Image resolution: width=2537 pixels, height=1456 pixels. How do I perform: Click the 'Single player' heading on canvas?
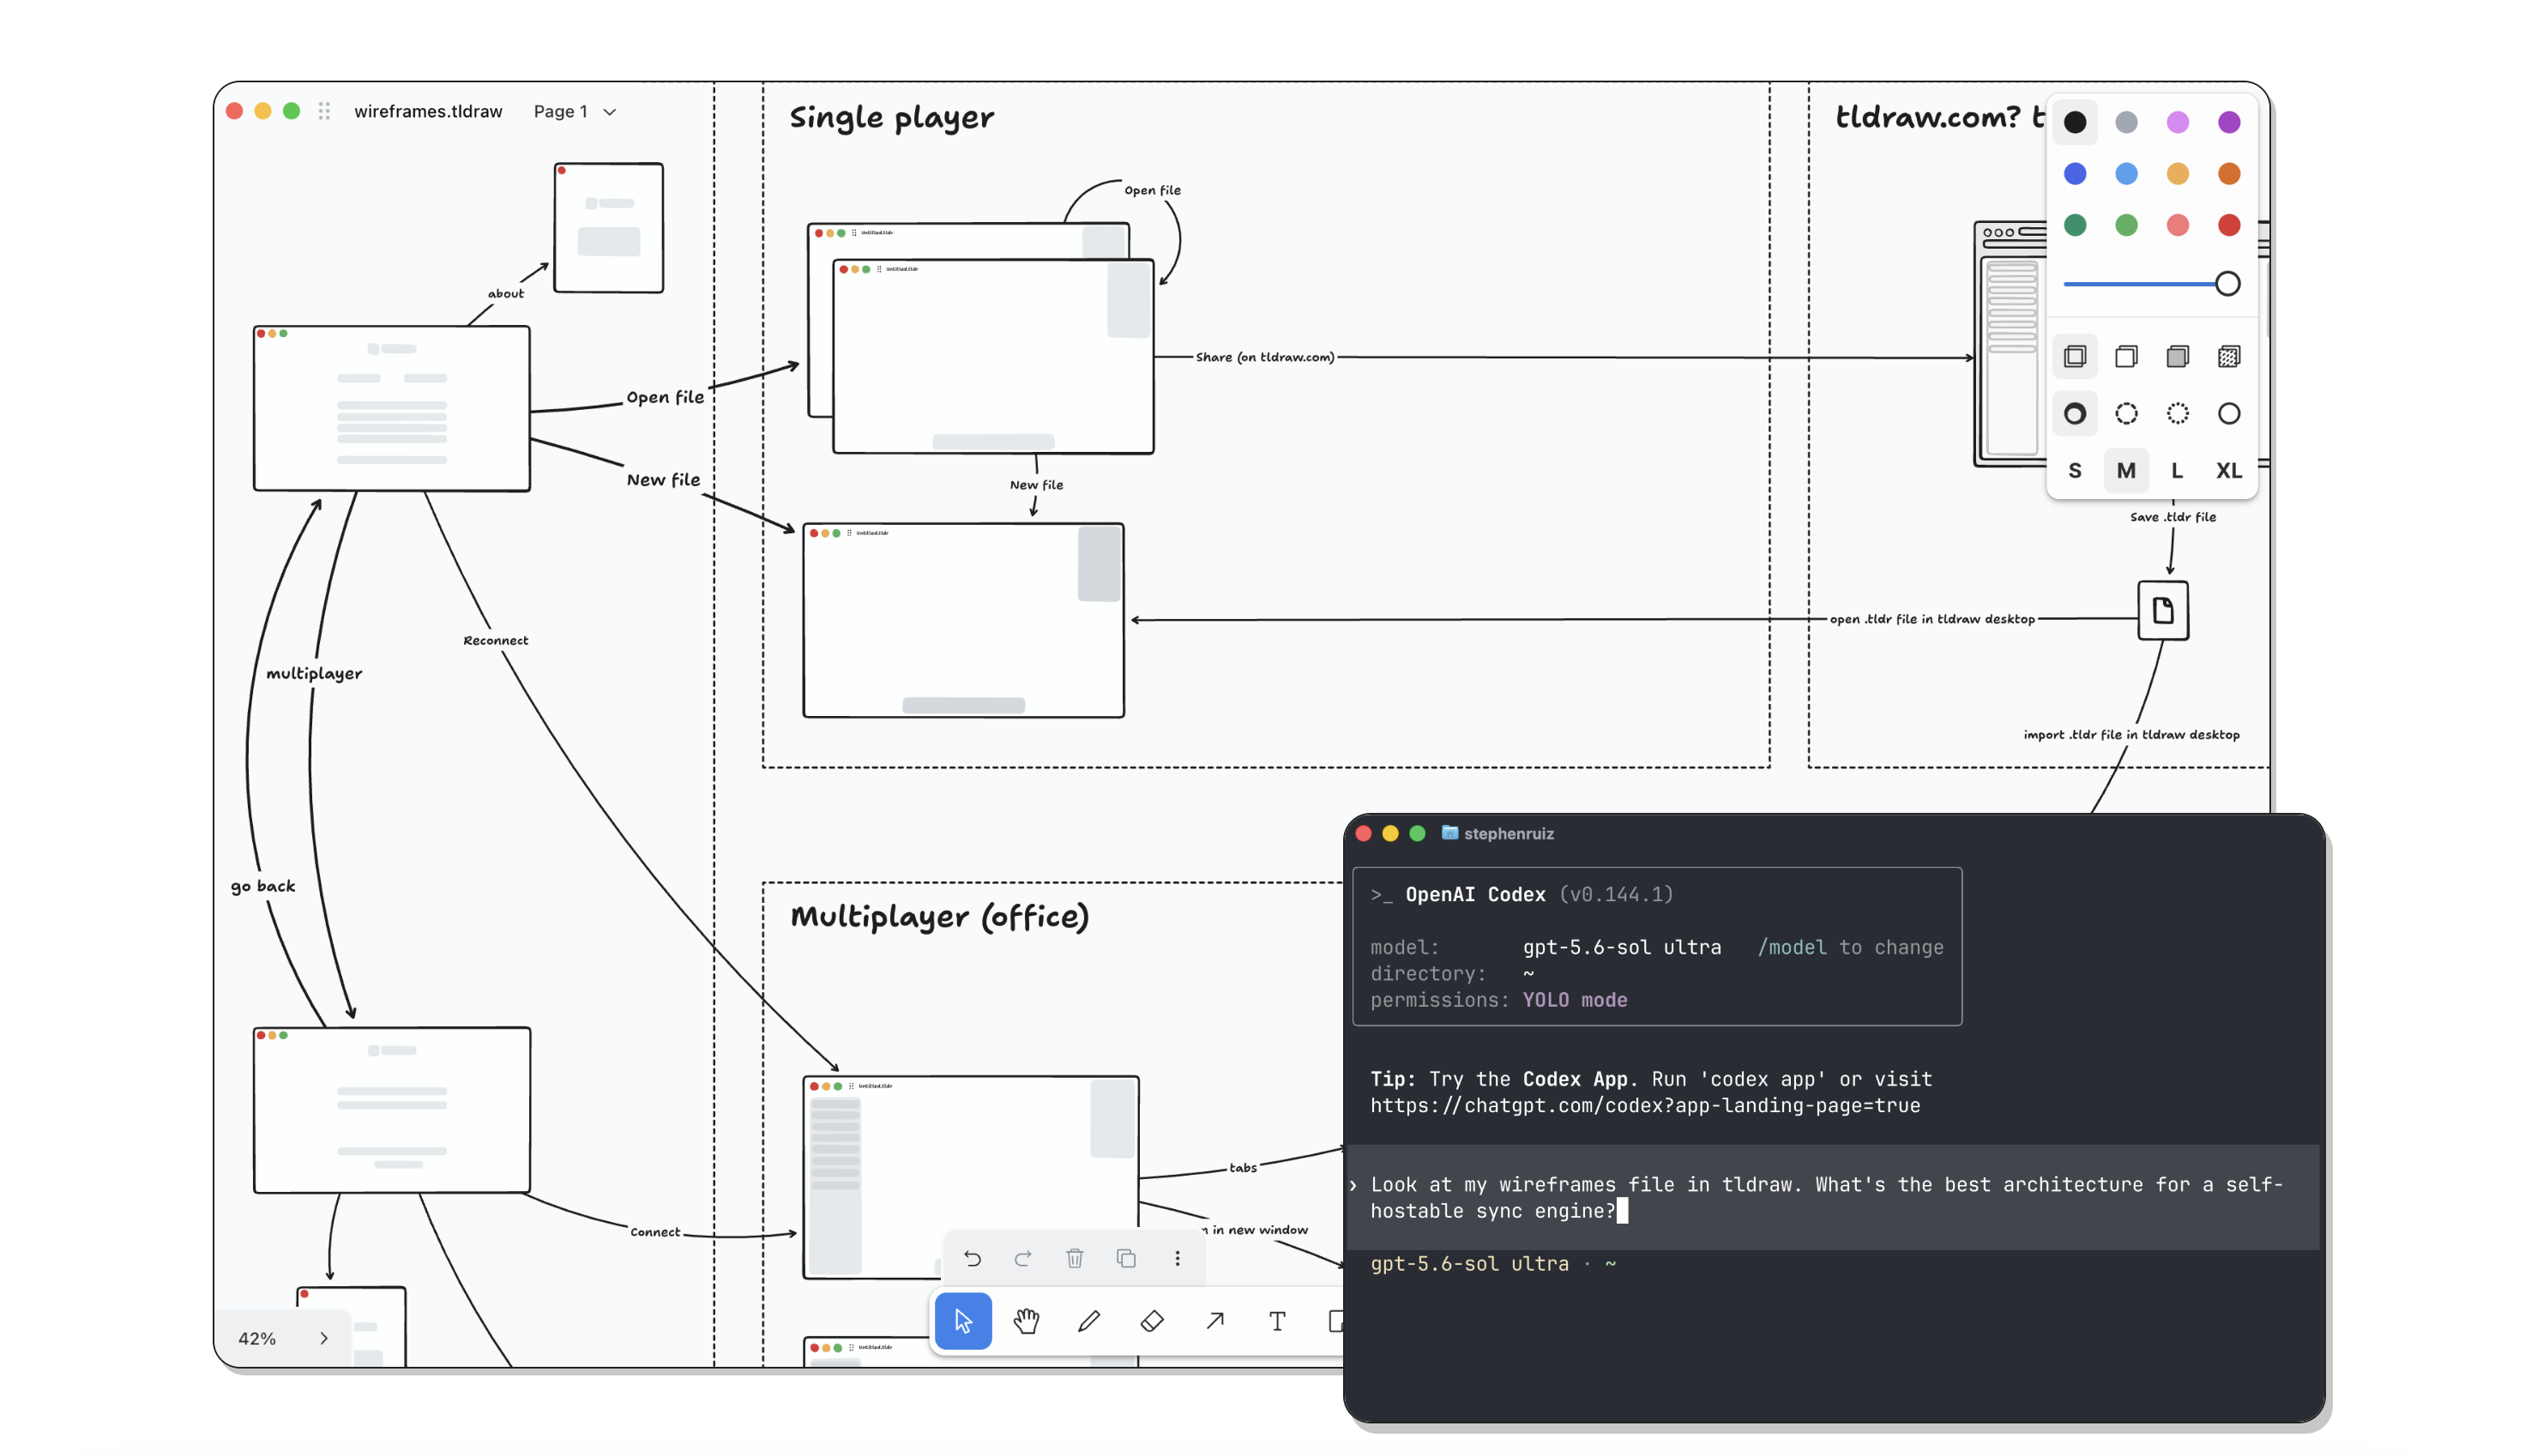point(891,118)
